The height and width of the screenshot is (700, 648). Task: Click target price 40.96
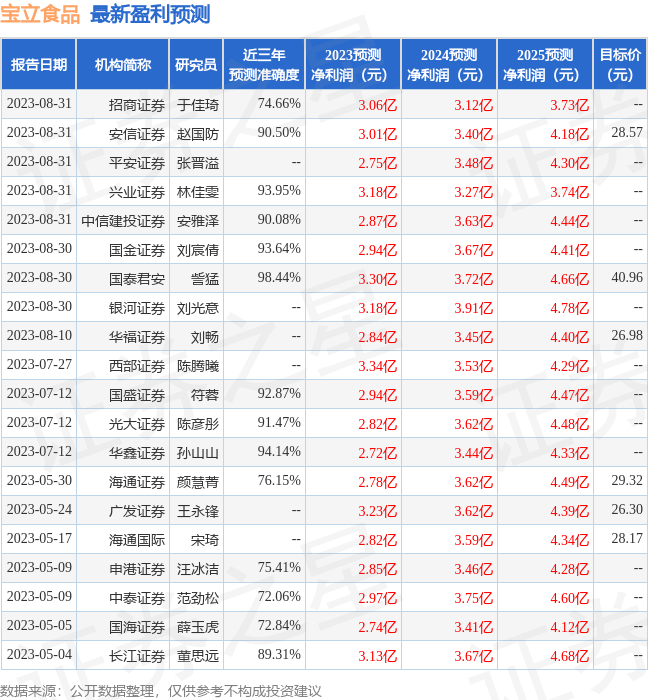[x=627, y=278]
